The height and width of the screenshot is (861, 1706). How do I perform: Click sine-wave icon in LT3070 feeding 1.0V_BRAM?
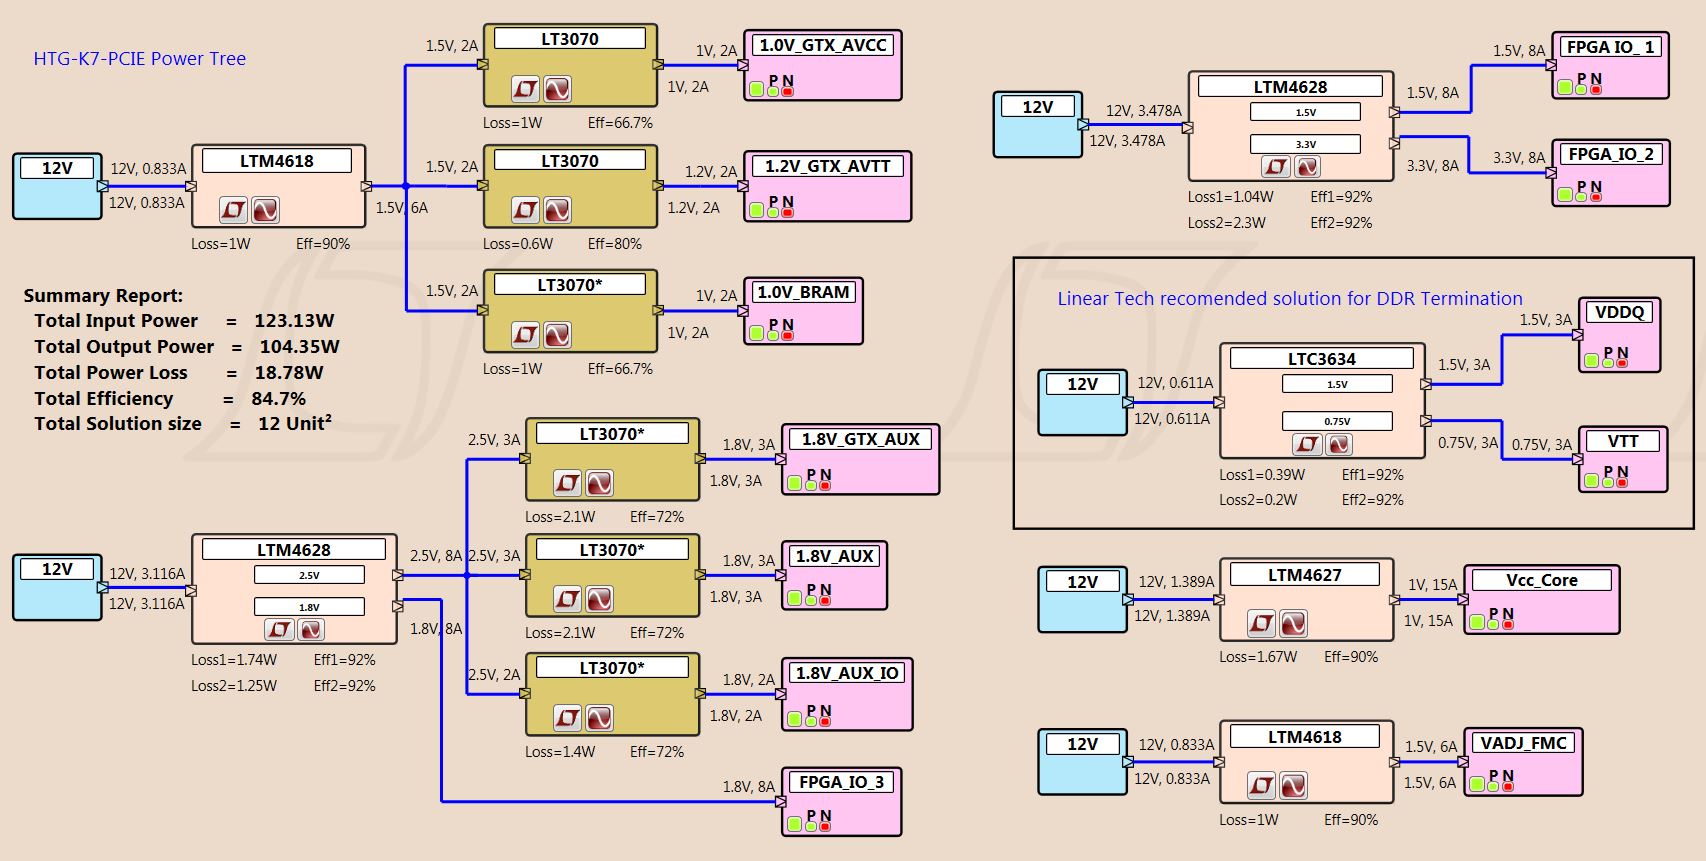557,335
